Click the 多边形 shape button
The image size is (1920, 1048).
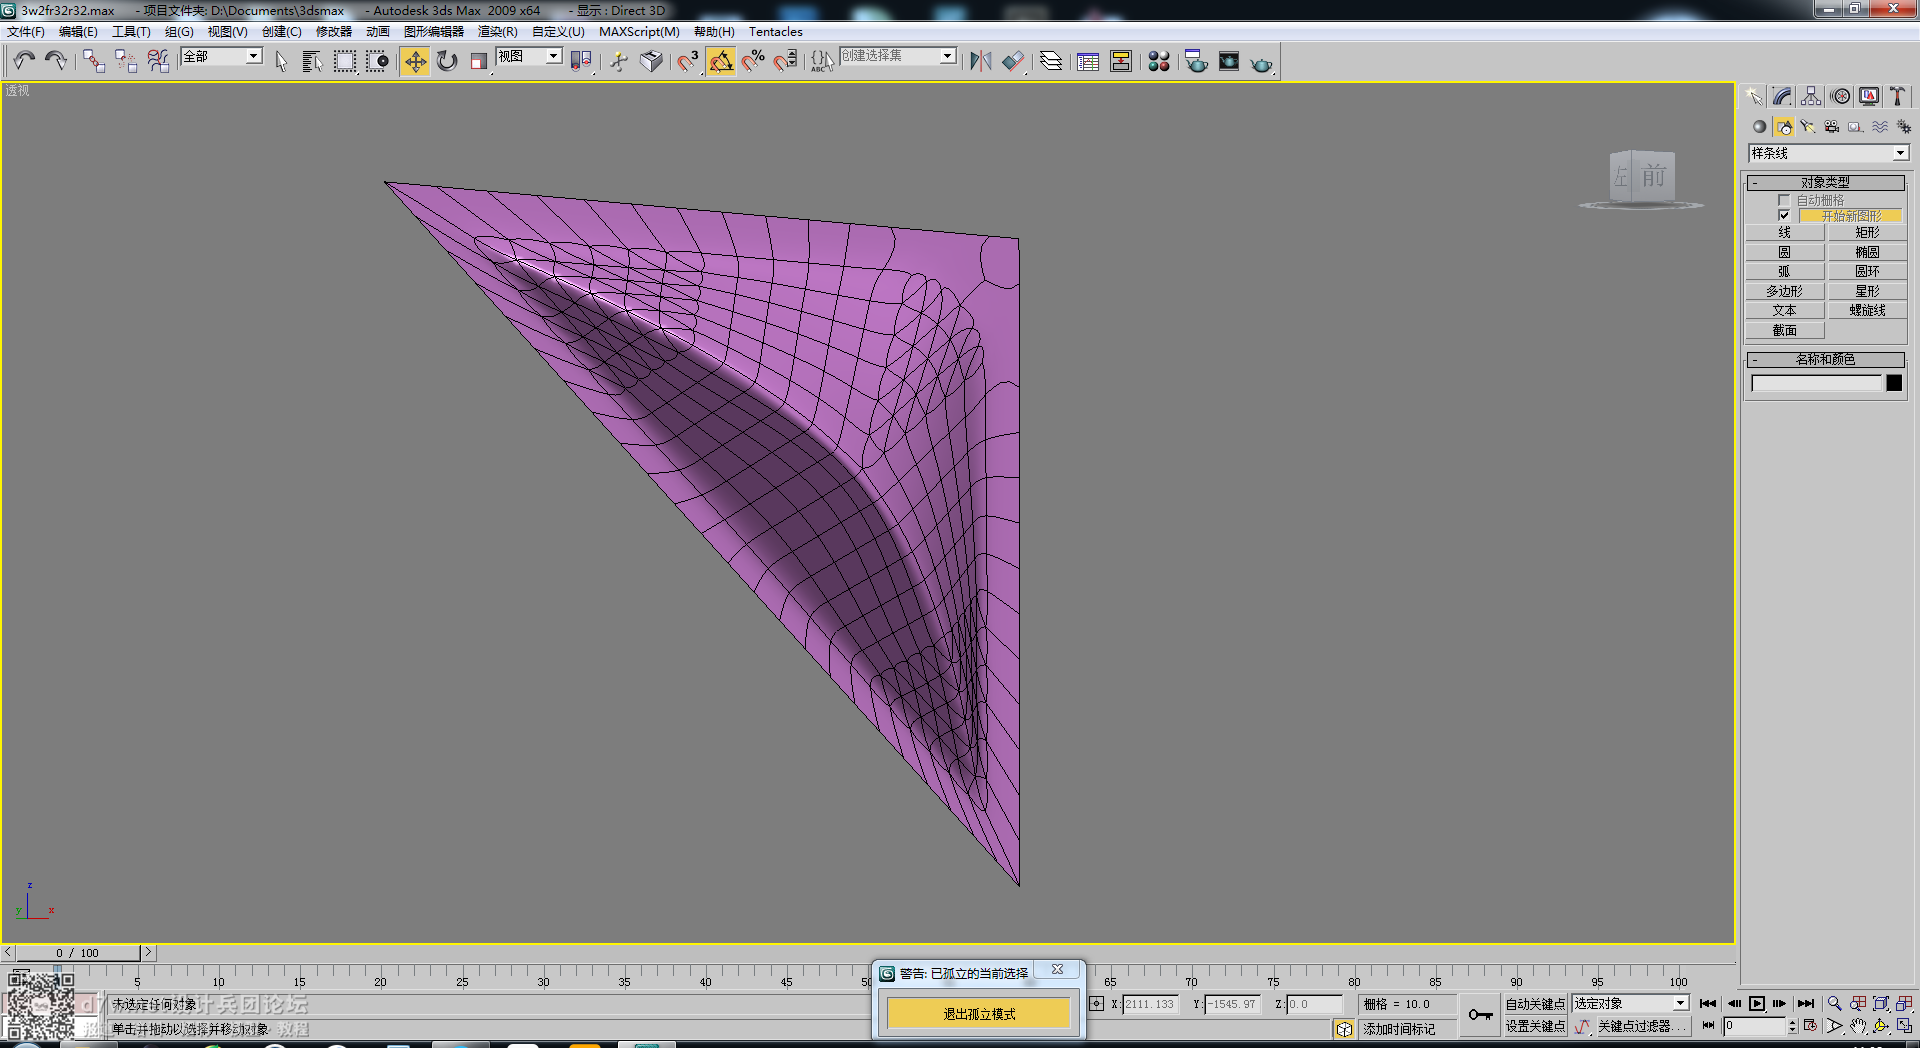[1785, 291]
